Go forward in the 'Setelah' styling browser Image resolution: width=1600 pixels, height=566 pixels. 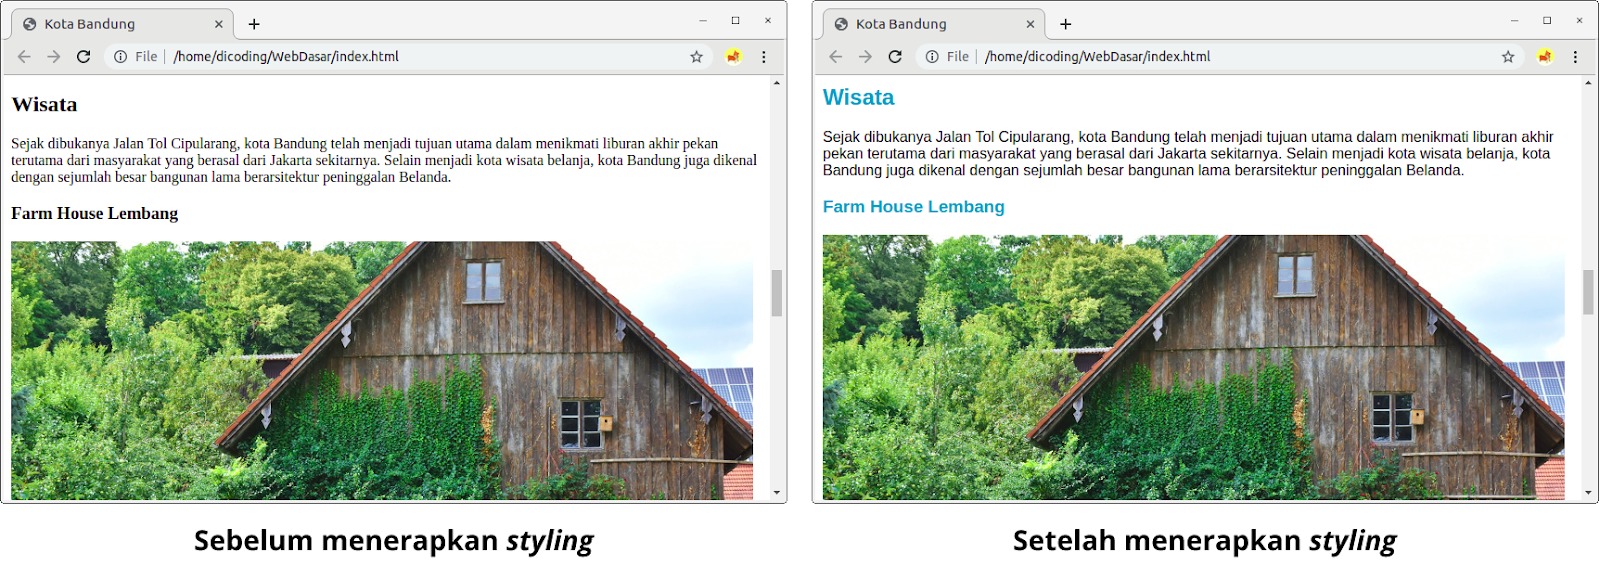[865, 57]
